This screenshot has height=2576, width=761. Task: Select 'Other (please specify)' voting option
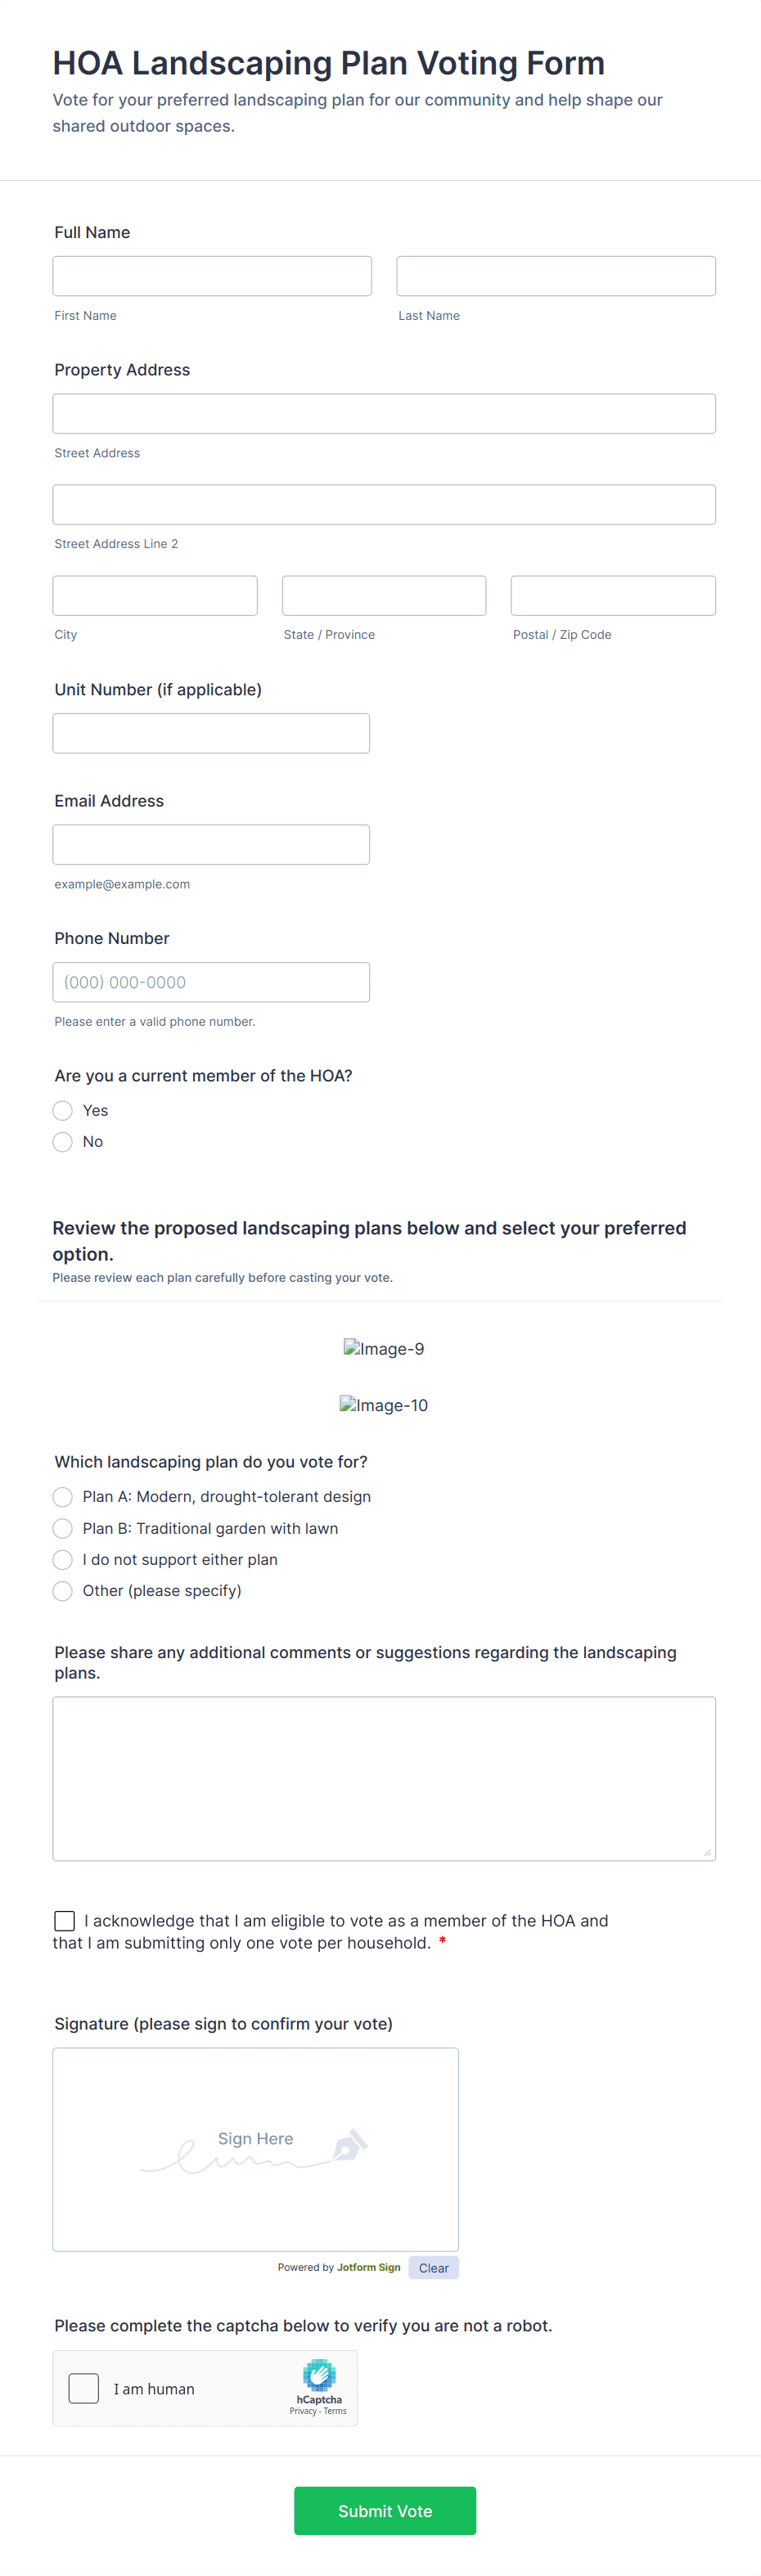(x=62, y=1591)
